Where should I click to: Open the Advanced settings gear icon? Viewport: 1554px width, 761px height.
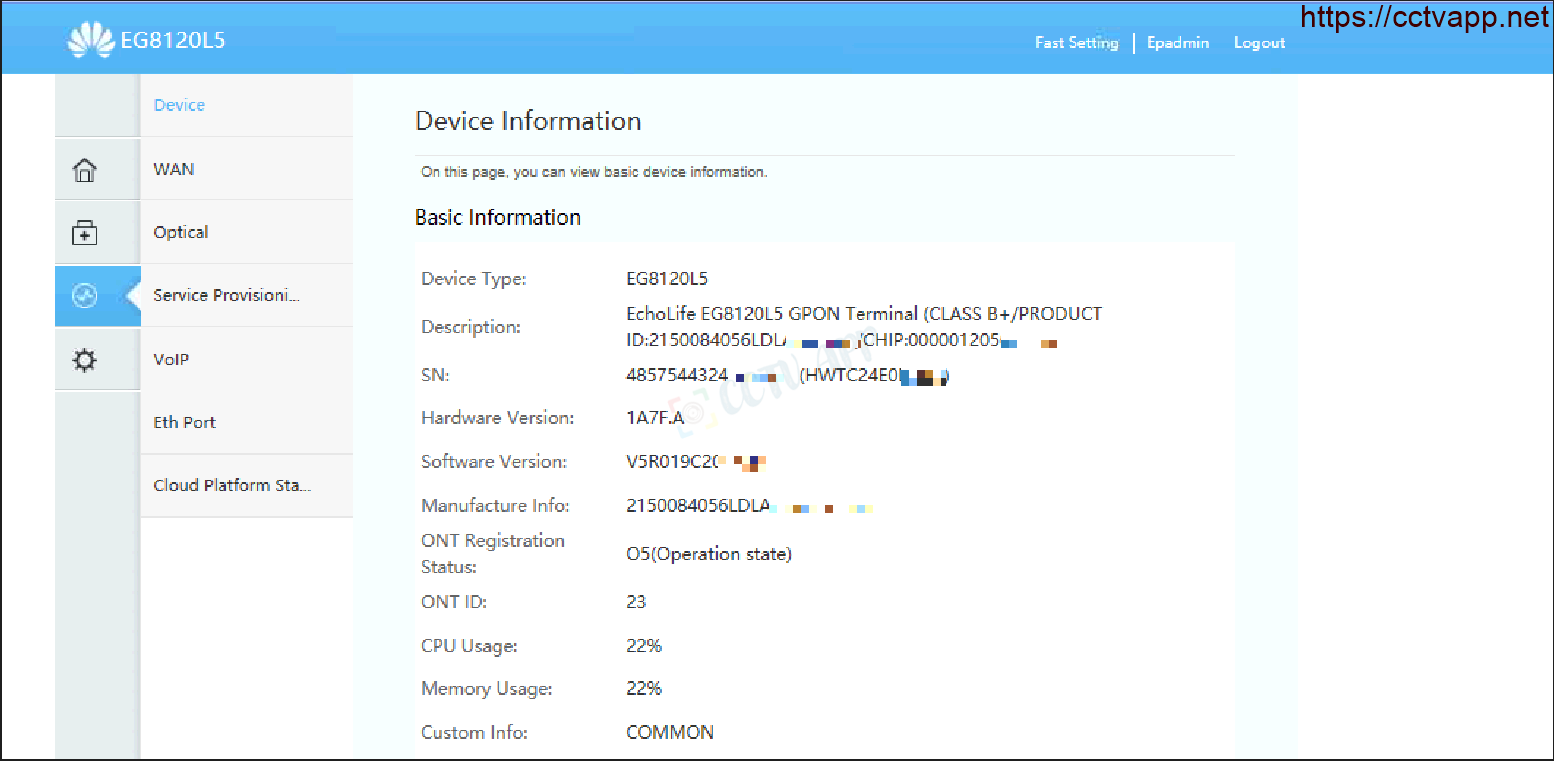[85, 360]
